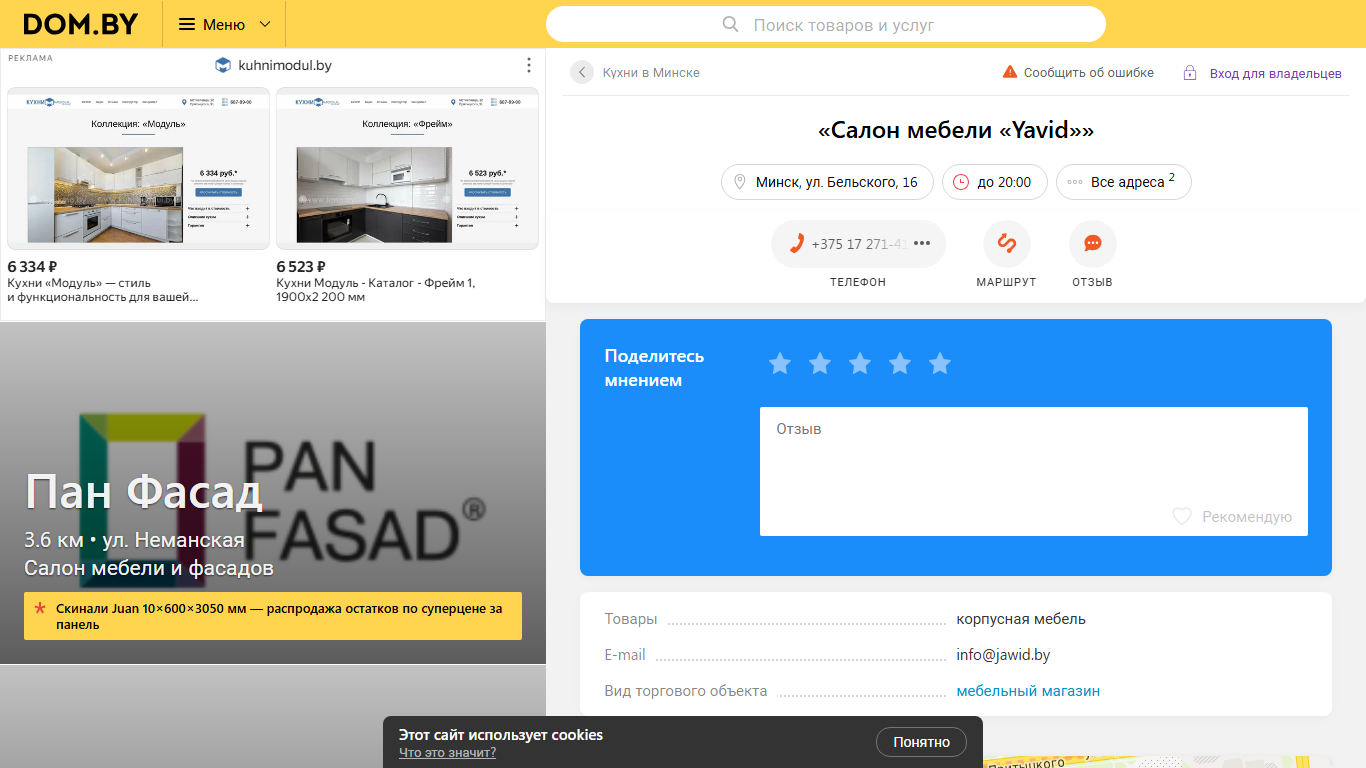Open the Кухни в Минске breadcrumb
Viewport: 1366px width, 768px height.
click(x=651, y=73)
